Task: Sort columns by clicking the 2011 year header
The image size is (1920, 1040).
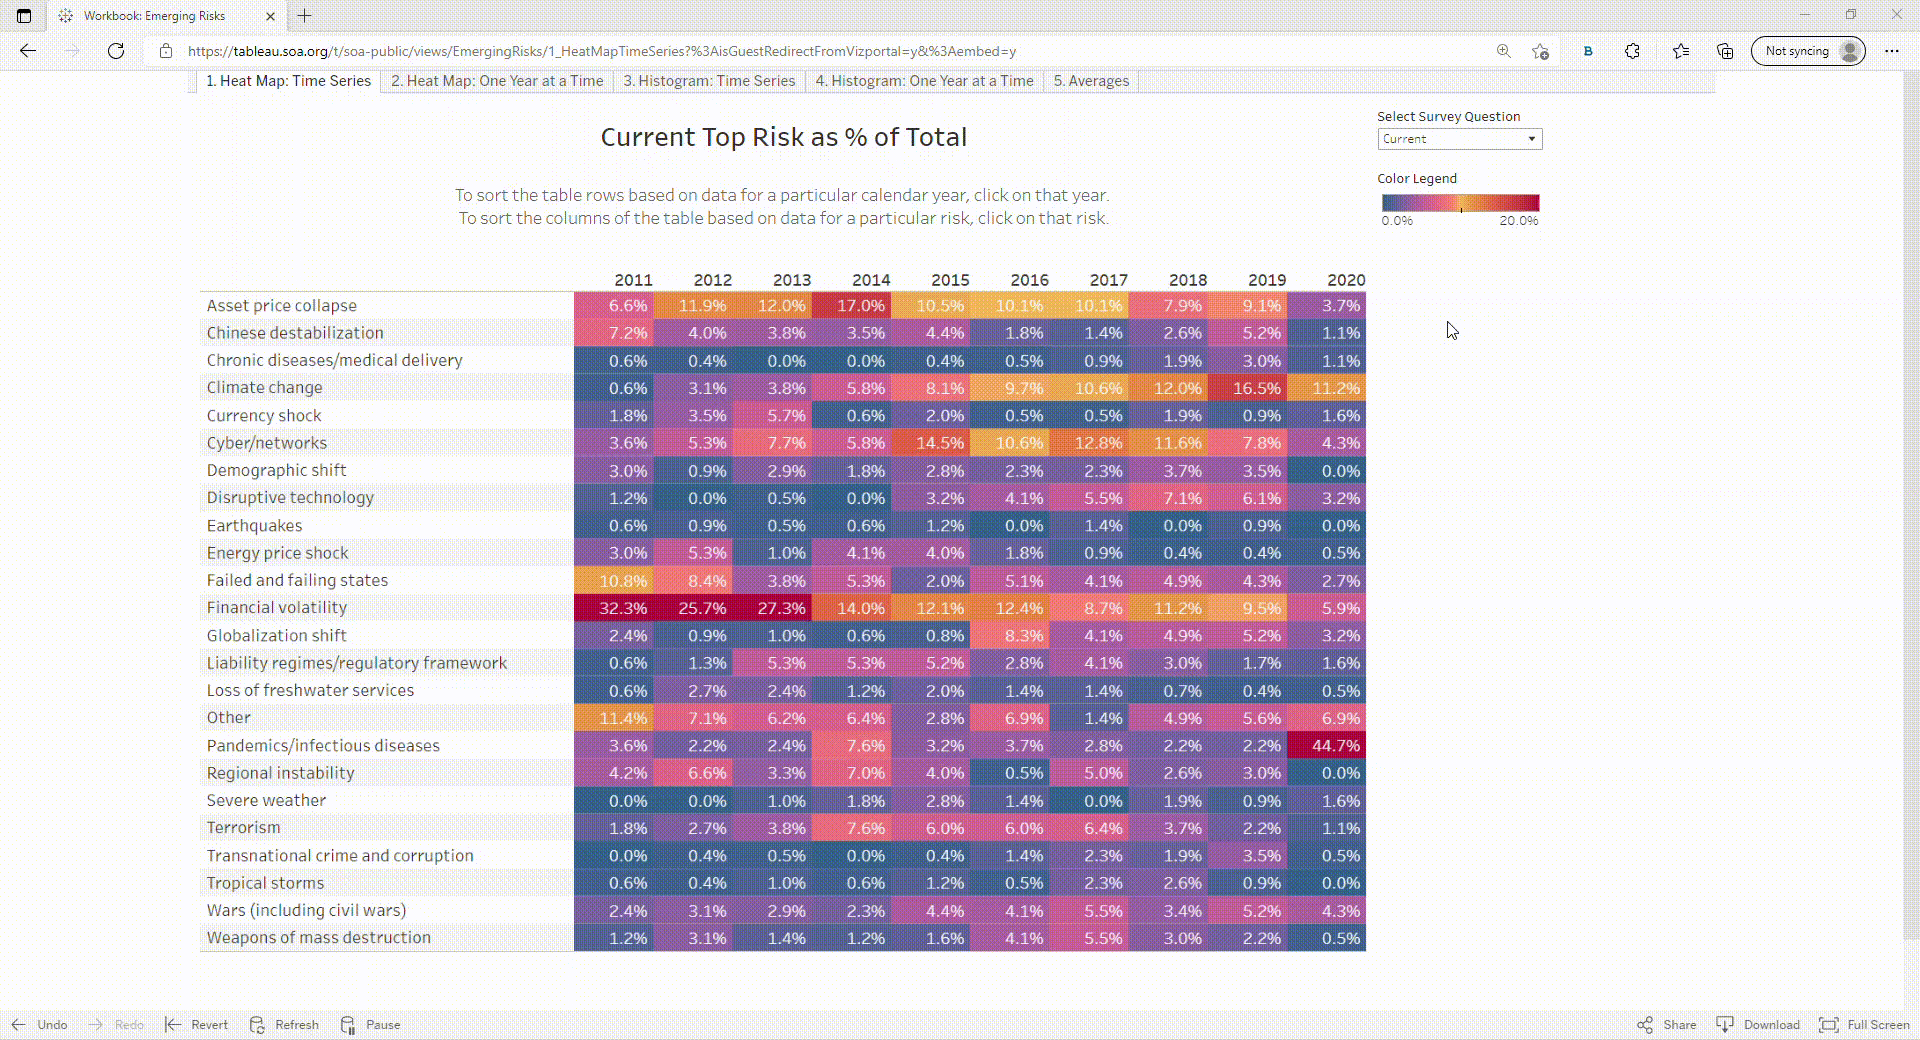Action: 634,280
